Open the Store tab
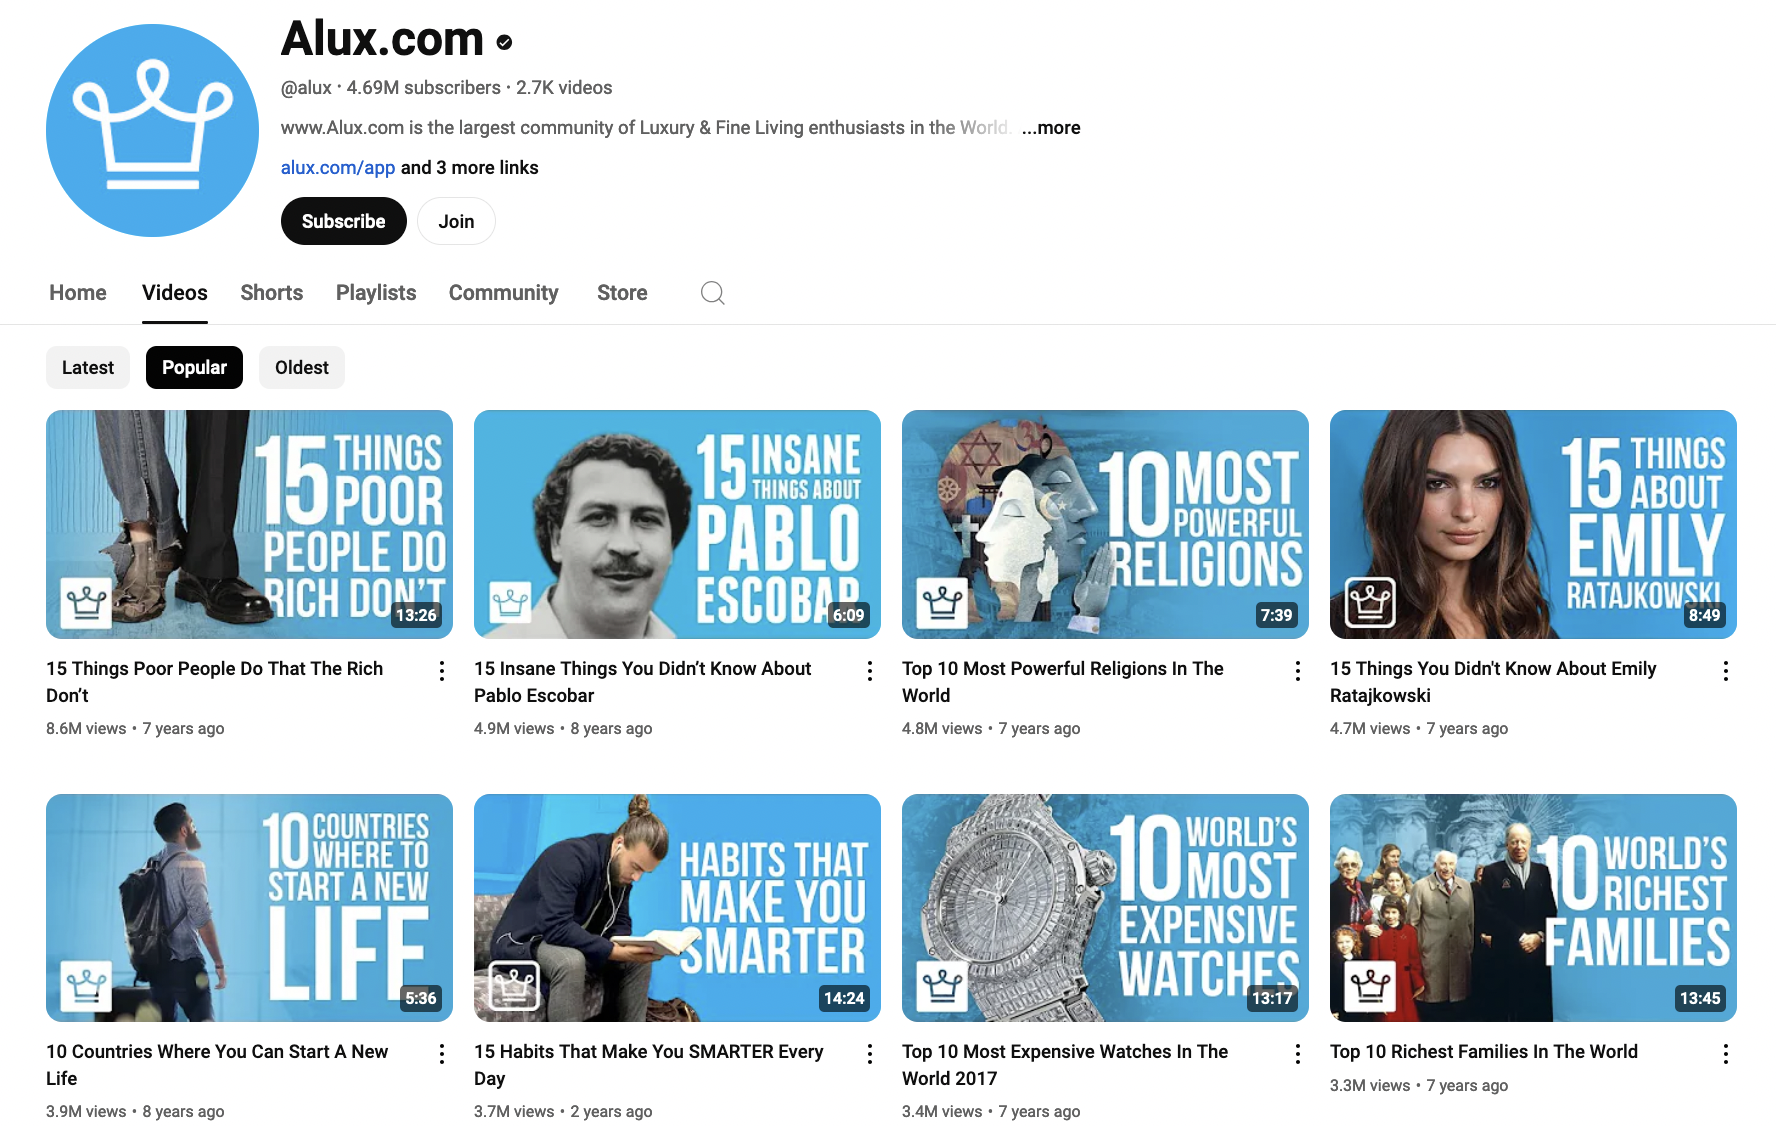 [622, 293]
